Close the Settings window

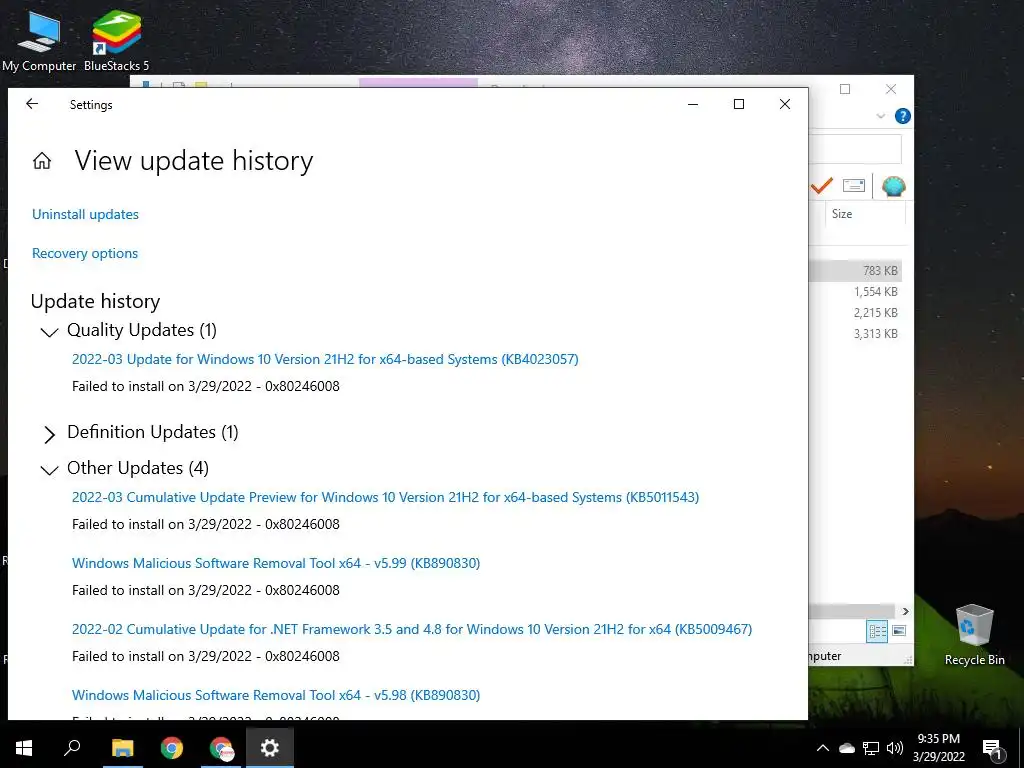[785, 104]
